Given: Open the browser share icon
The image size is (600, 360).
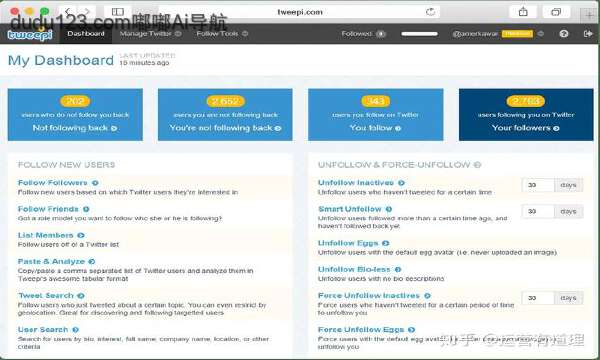Looking at the screenshot, I should click(x=523, y=12).
